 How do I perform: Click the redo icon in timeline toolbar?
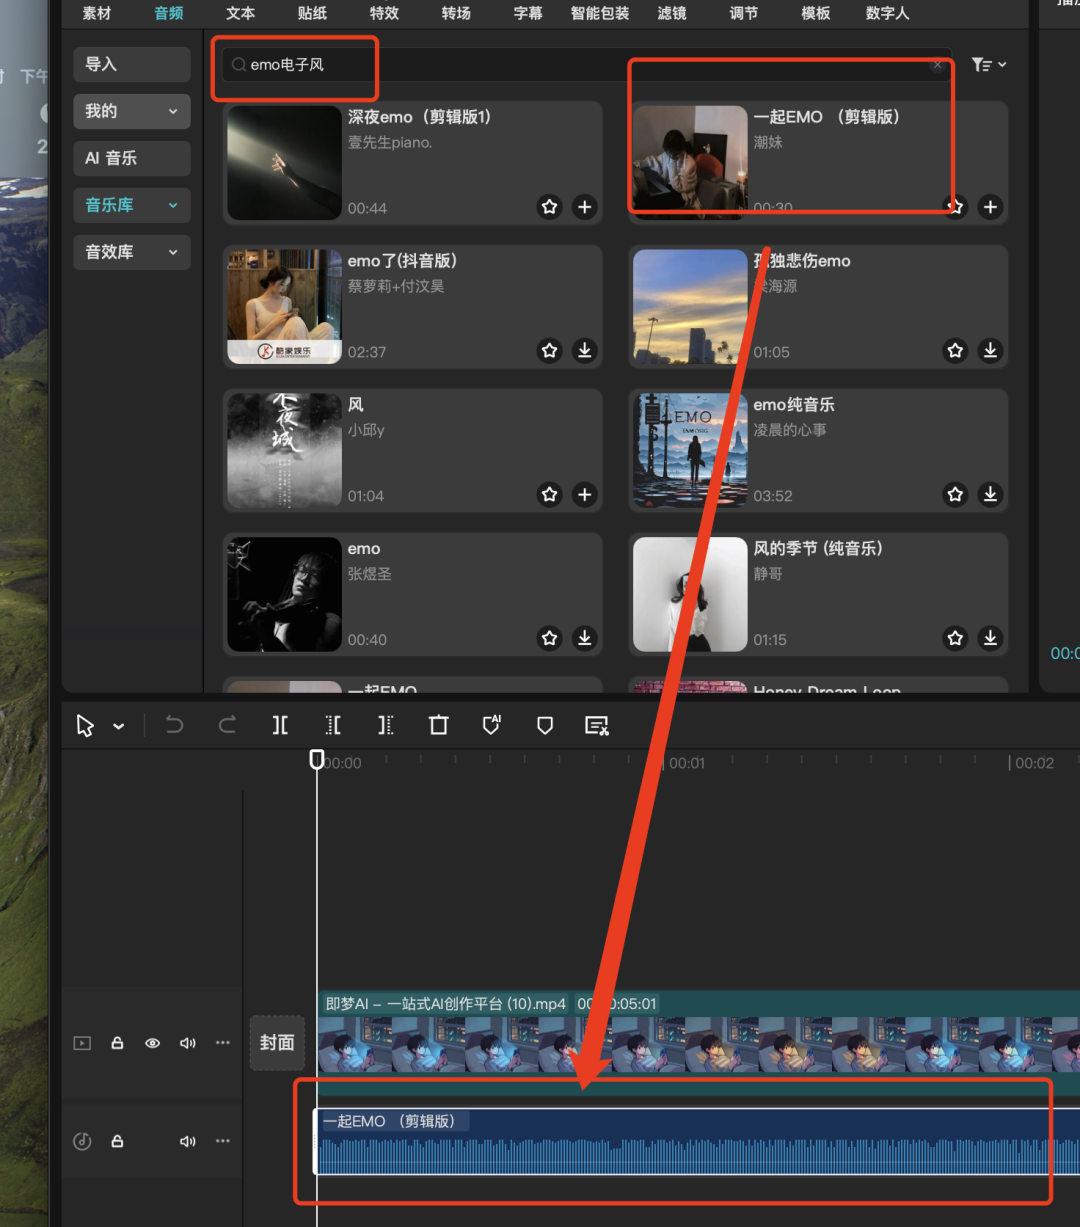[227, 725]
